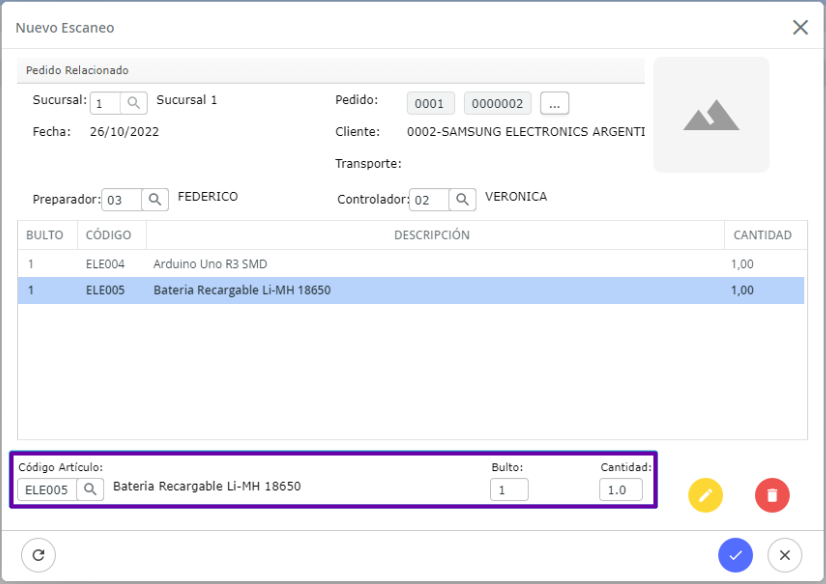The image size is (826, 584).
Task: Cancel with the round X button
Action: (x=784, y=555)
